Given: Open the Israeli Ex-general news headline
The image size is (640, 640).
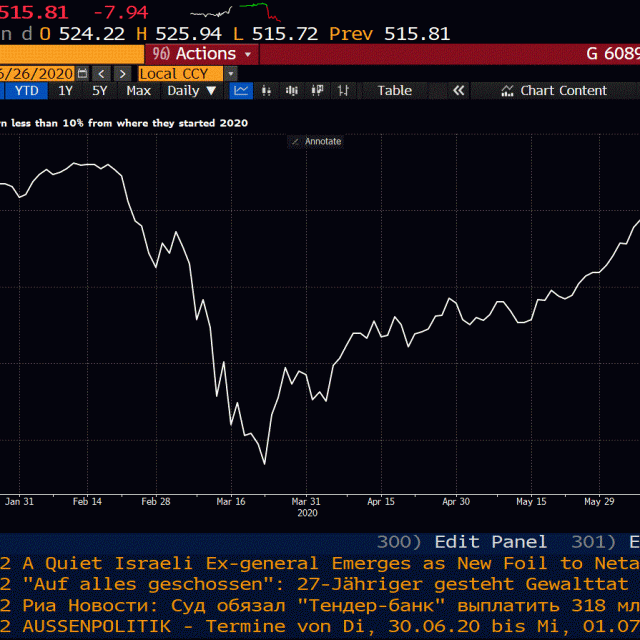Looking at the screenshot, I should pyautogui.click(x=320, y=563).
